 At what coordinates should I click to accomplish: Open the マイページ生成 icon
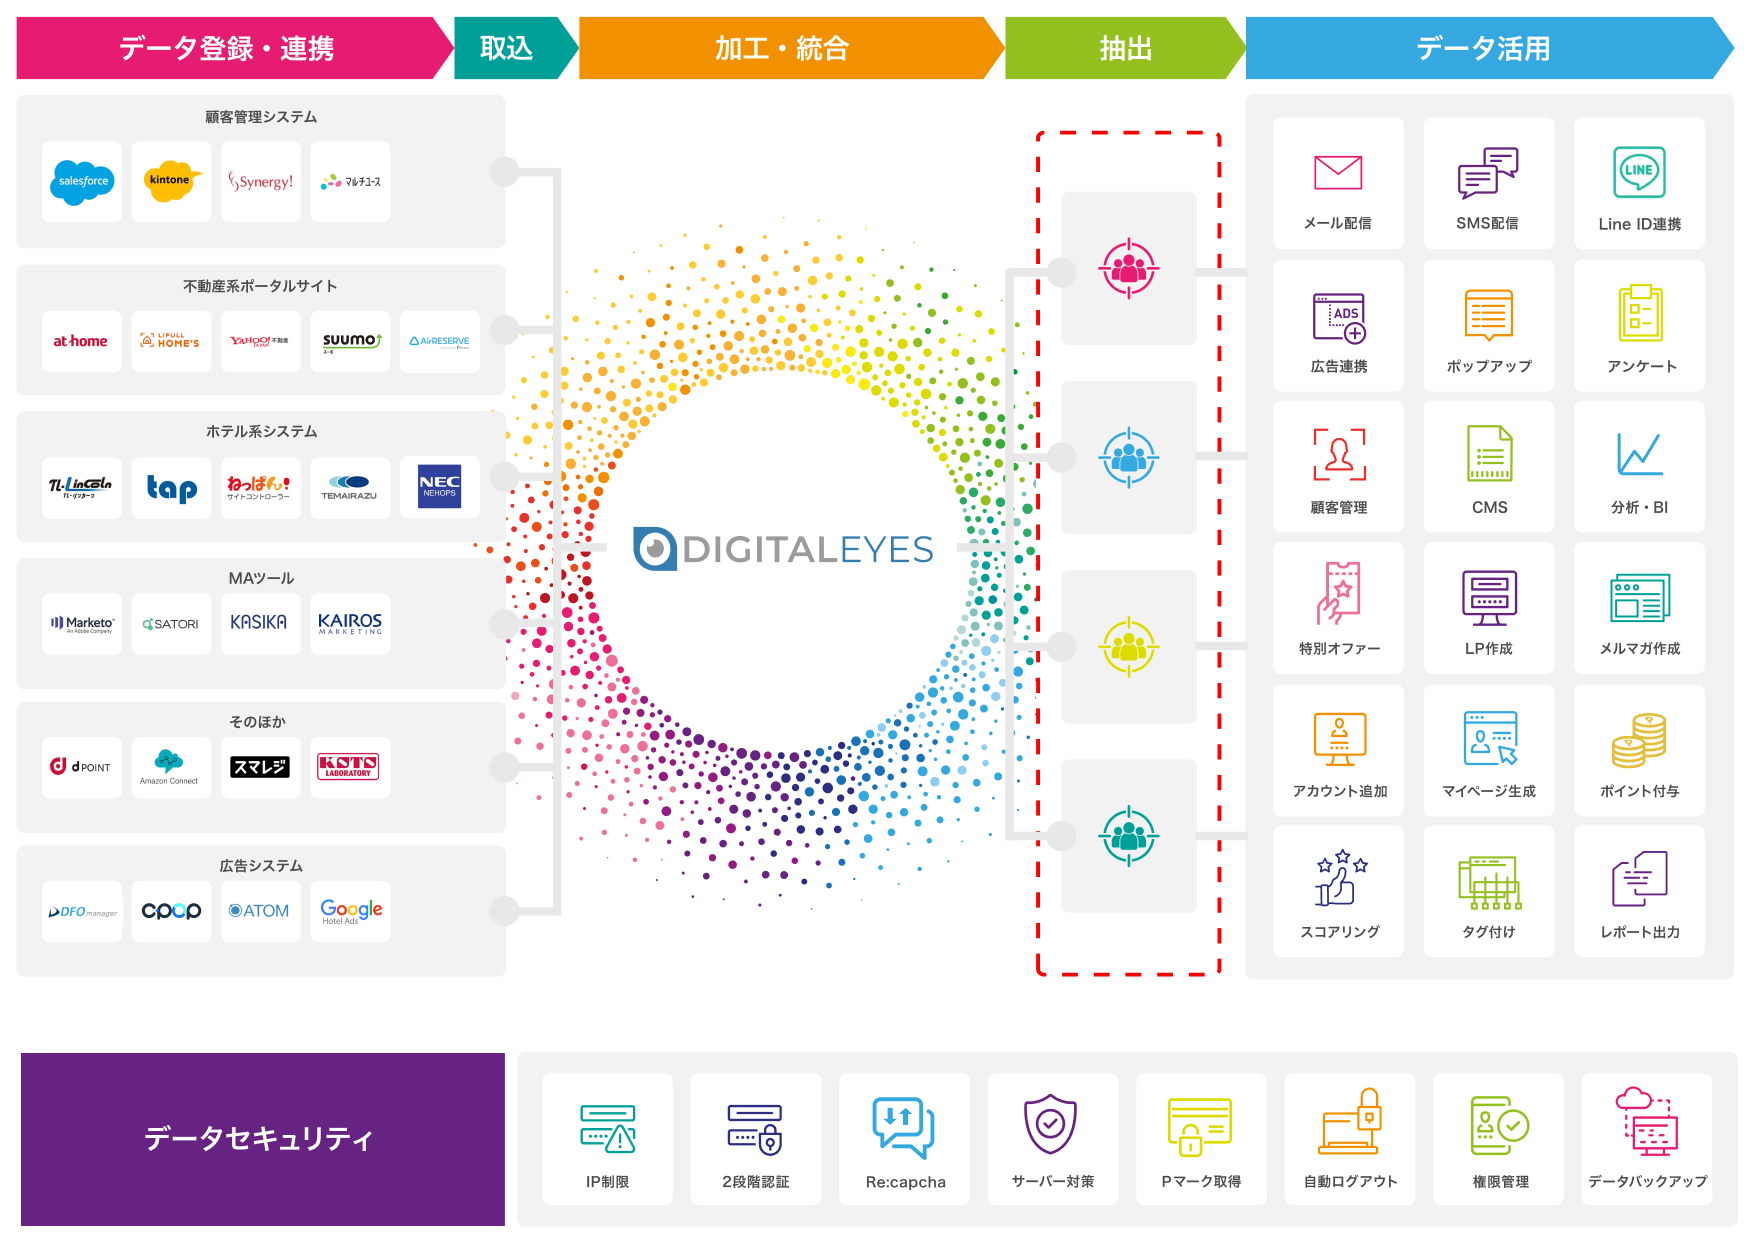click(x=1490, y=738)
